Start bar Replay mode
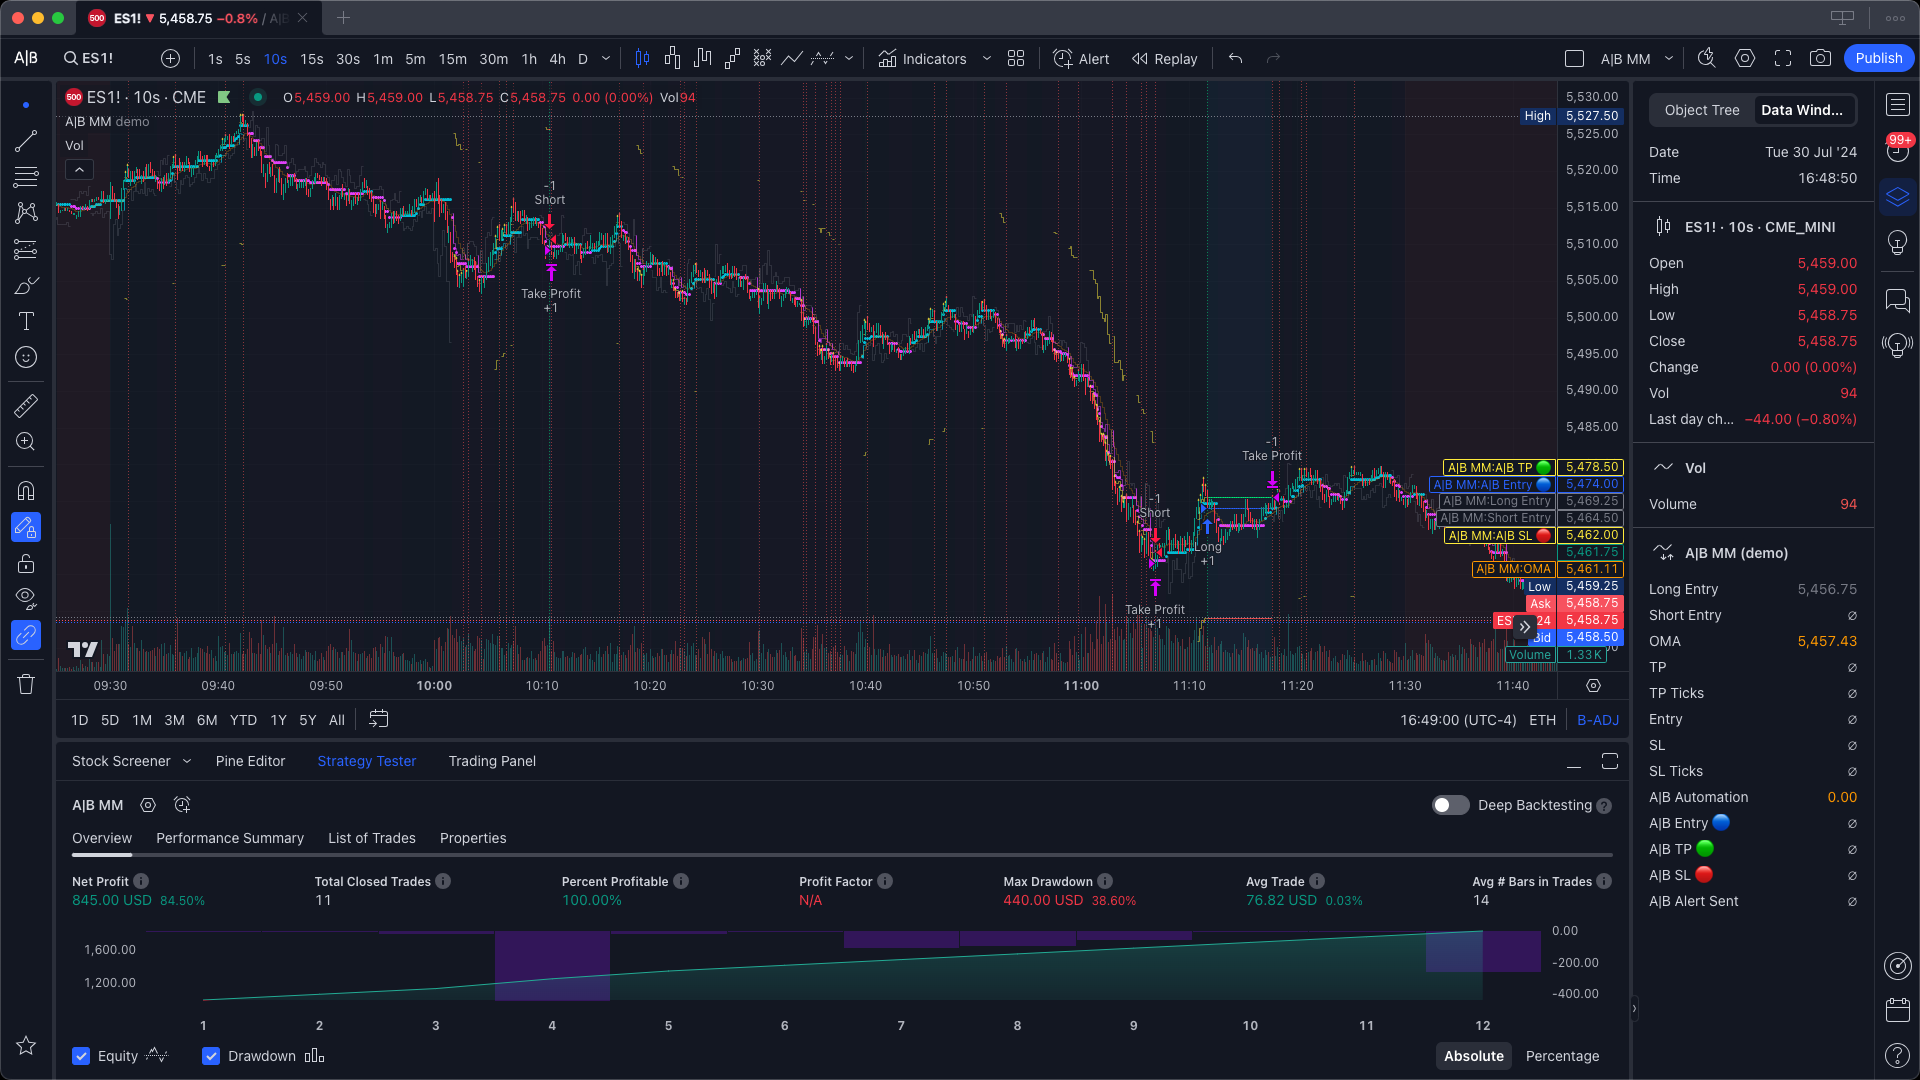Image resolution: width=1920 pixels, height=1080 pixels. point(1164,59)
